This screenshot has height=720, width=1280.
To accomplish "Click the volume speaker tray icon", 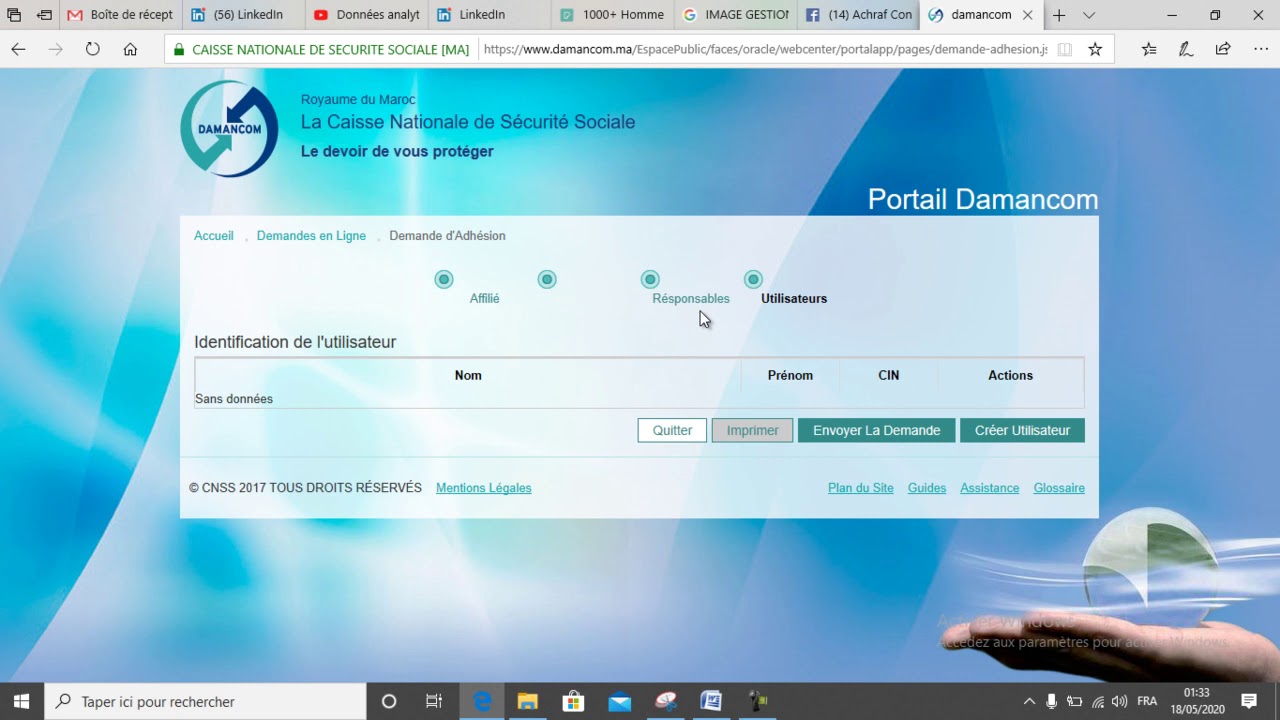I will point(1119,701).
